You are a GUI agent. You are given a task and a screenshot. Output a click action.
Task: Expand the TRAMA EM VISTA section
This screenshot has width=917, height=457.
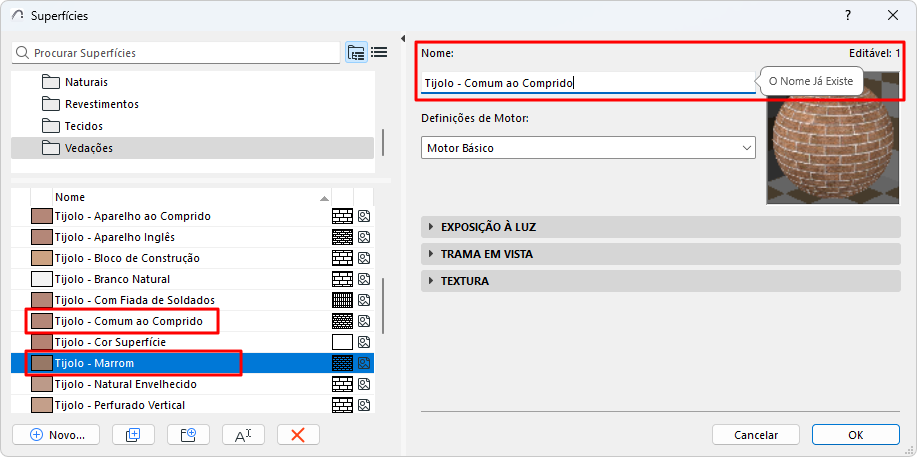point(486,254)
